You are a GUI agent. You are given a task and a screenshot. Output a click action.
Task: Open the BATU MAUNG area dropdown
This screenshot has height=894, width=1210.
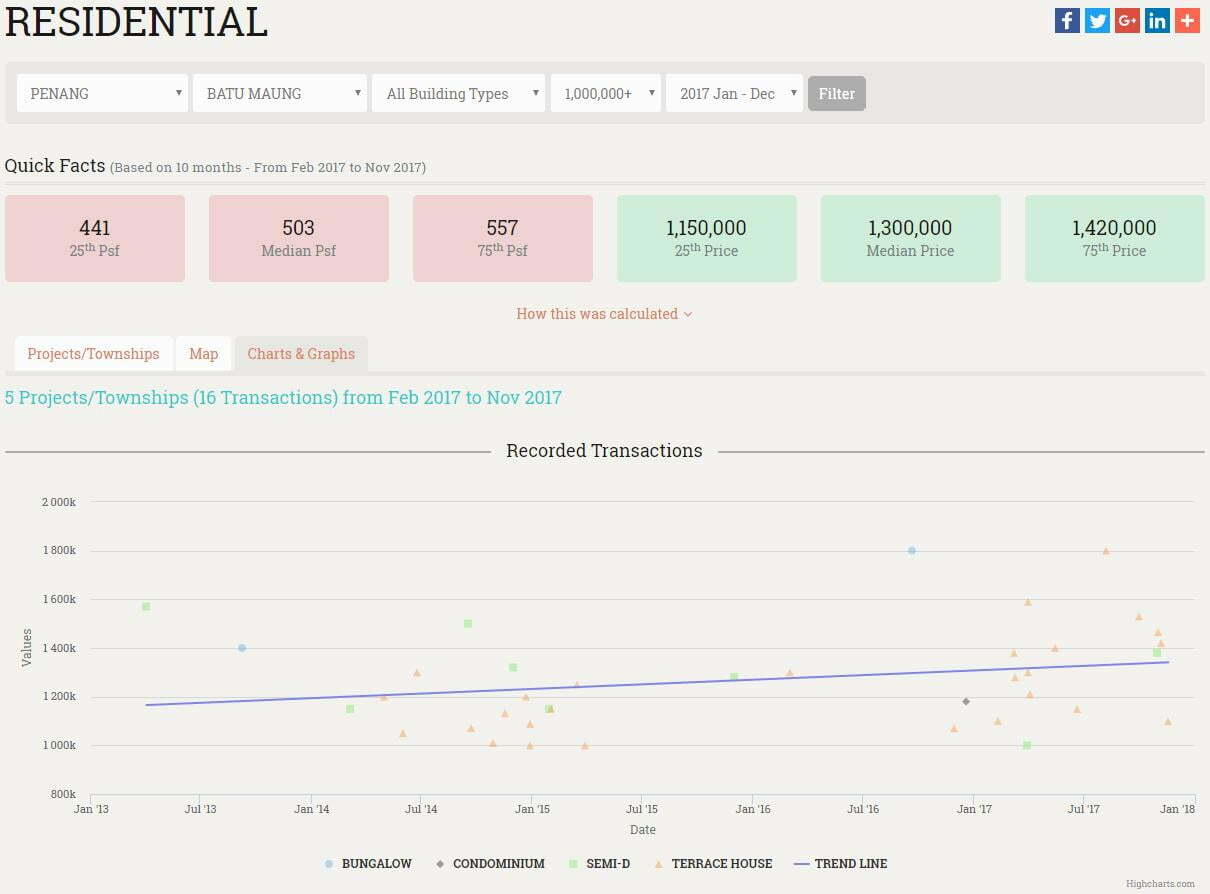tap(280, 93)
